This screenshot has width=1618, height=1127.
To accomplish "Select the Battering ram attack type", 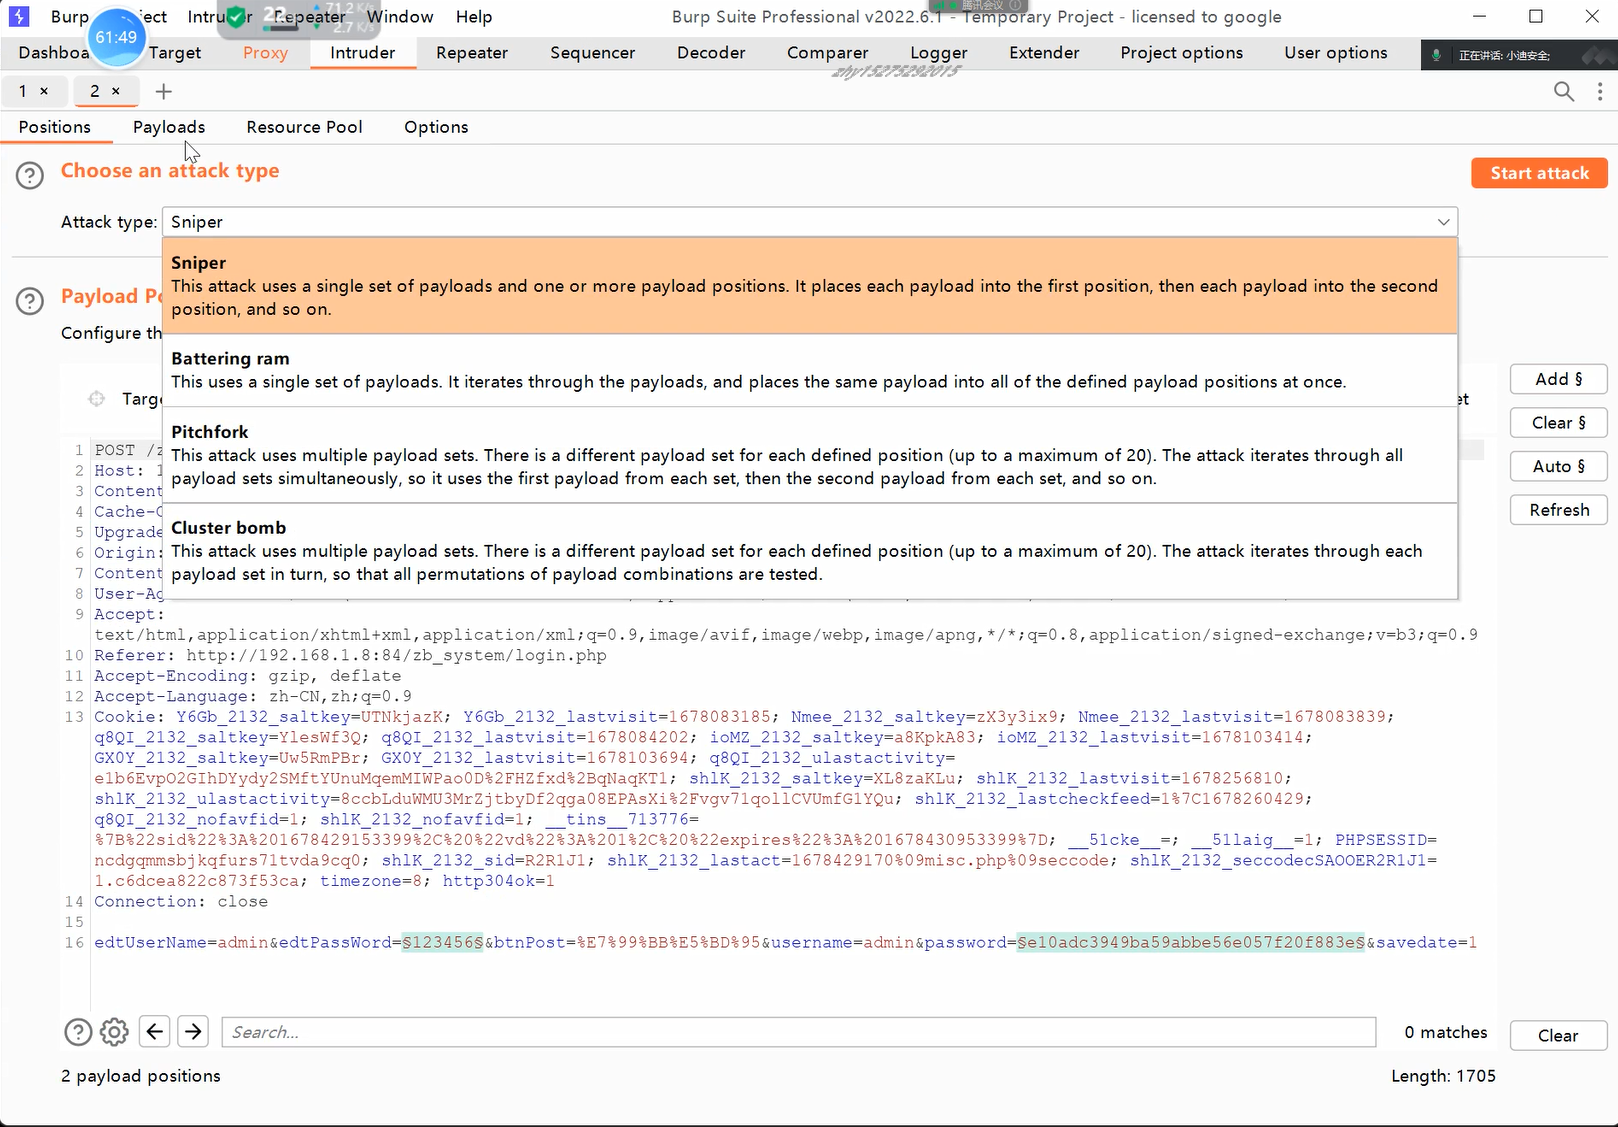I will (809, 370).
